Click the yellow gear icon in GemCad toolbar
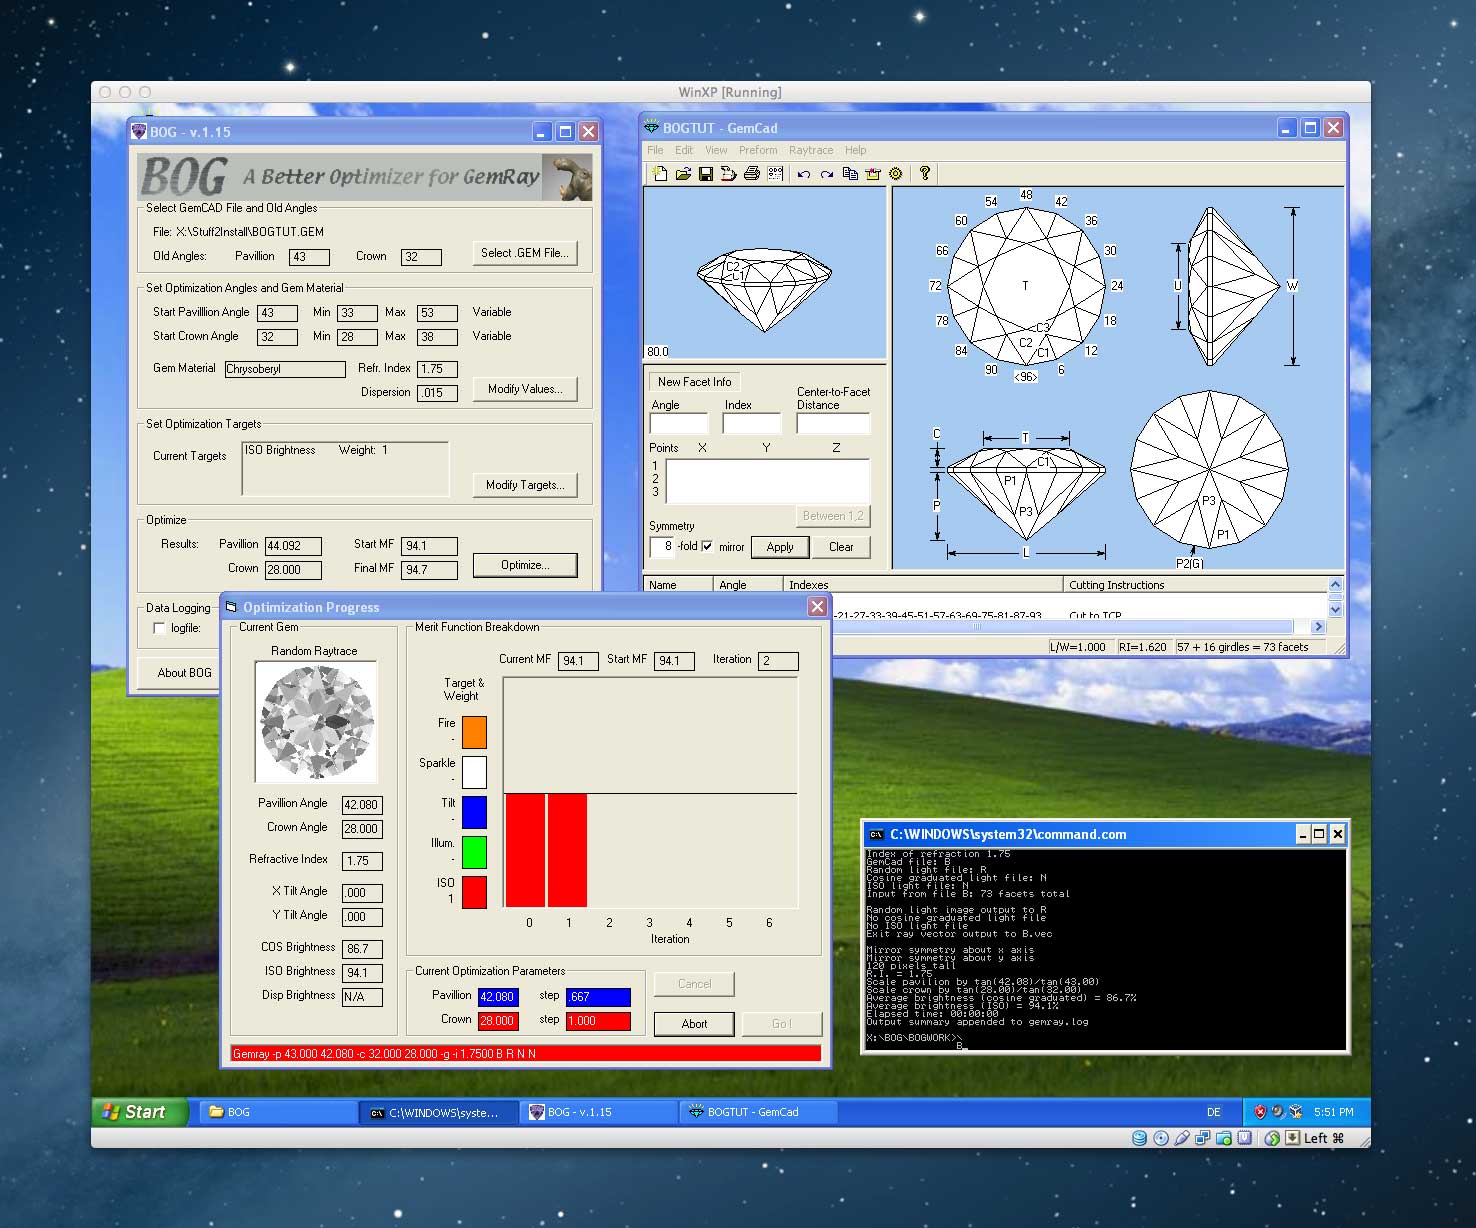The image size is (1476, 1228). pos(896,174)
